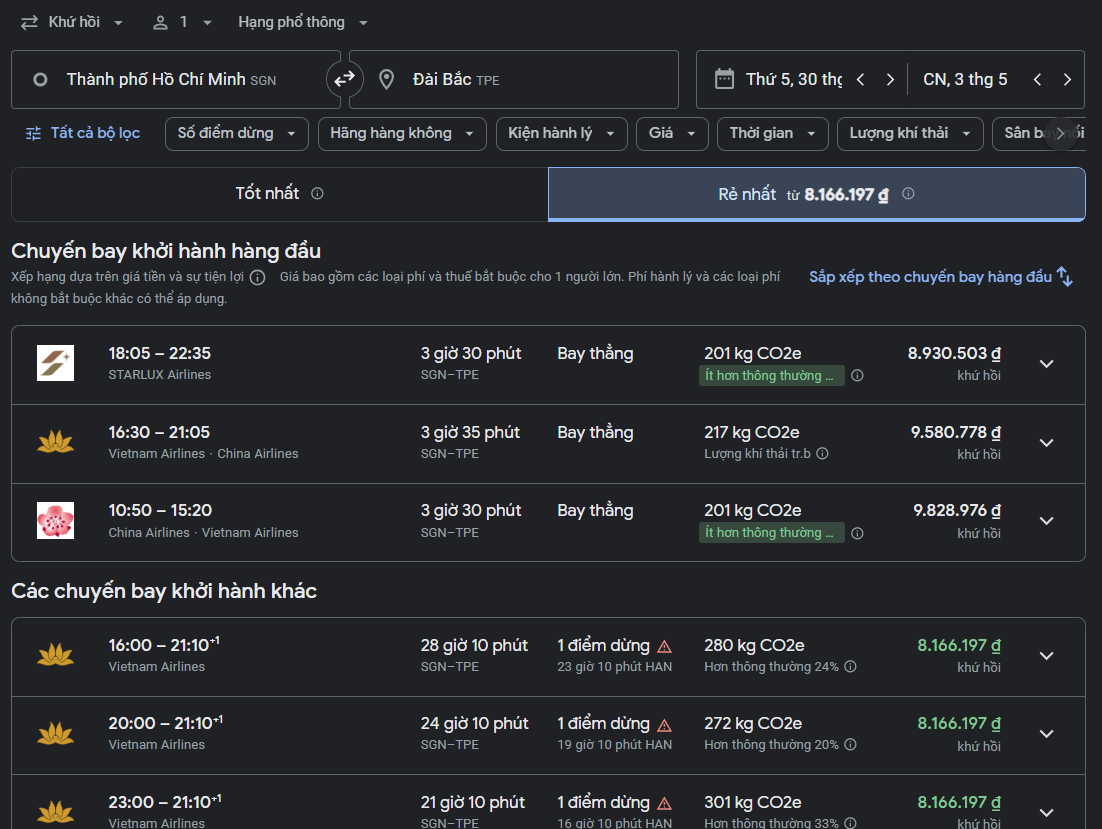Select the Rẻ nhất tab

click(816, 194)
